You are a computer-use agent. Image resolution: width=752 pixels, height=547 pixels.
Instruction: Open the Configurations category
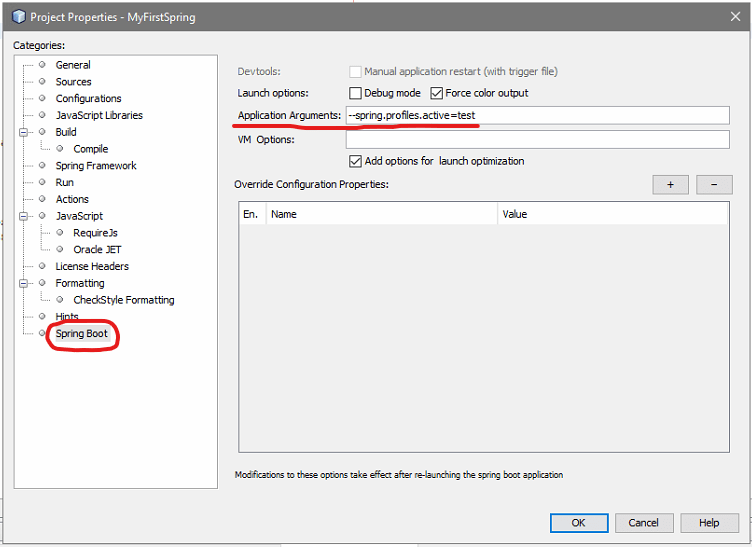(88, 98)
